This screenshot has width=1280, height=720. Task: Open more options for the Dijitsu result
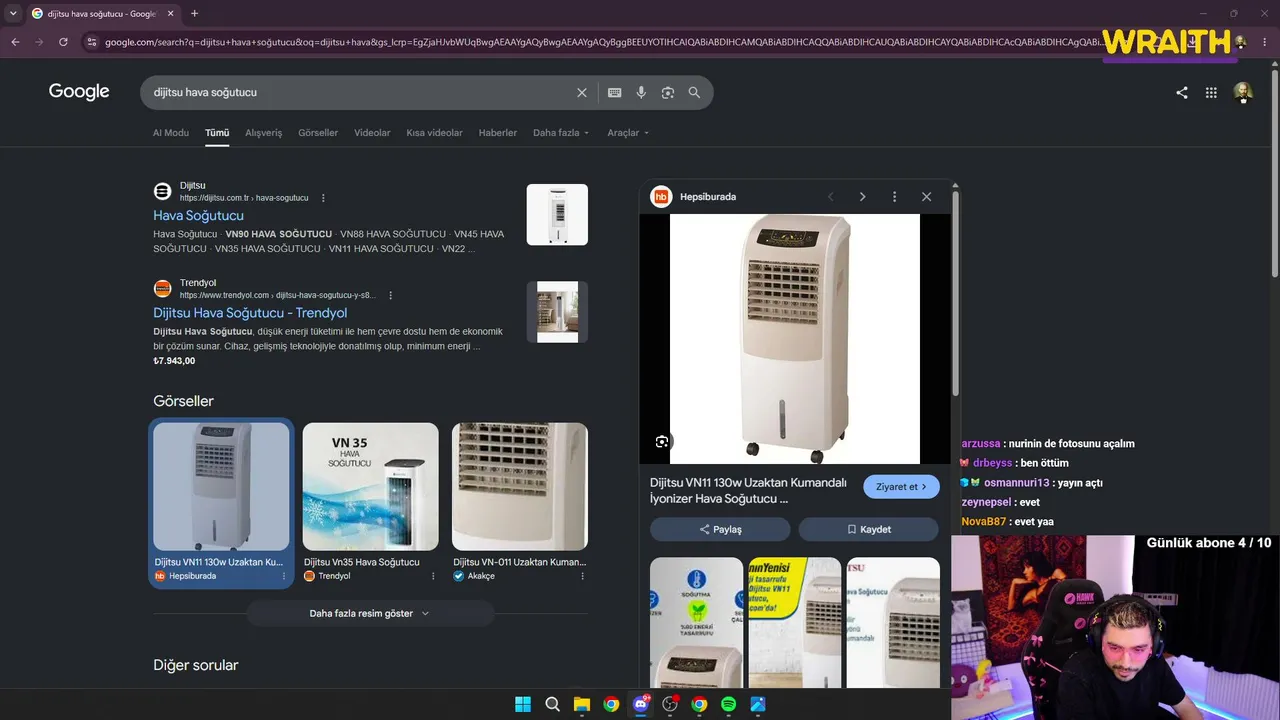[x=323, y=198]
